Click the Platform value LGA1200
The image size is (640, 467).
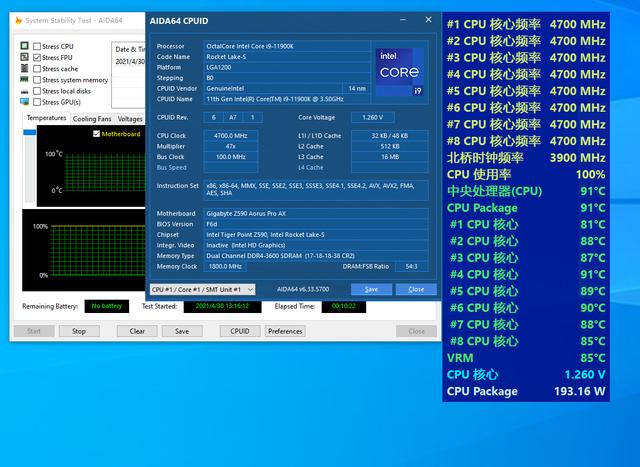point(287,67)
